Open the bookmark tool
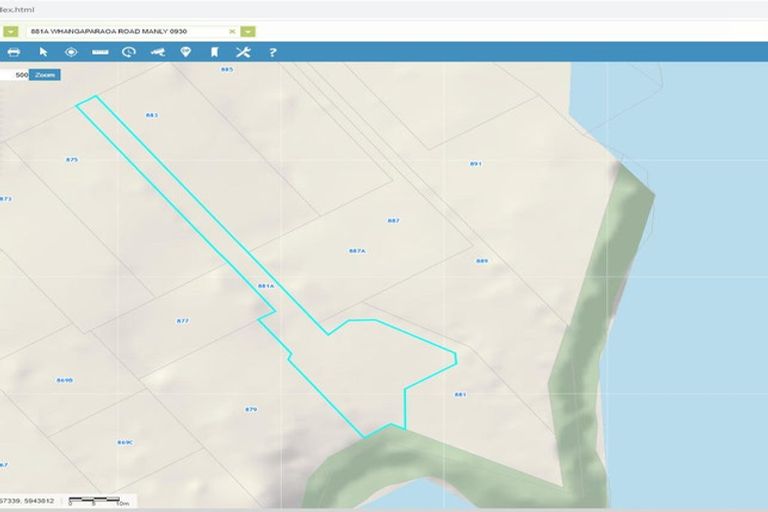768x512 pixels. (x=213, y=52)
